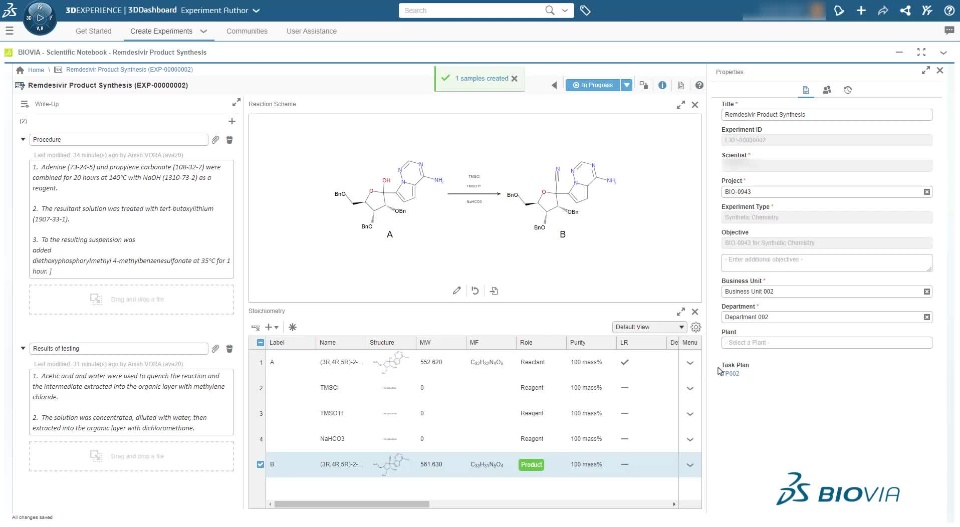
Task: Toggle the select-all checkbox in Stoichiometry header
Action: point(260,343)
